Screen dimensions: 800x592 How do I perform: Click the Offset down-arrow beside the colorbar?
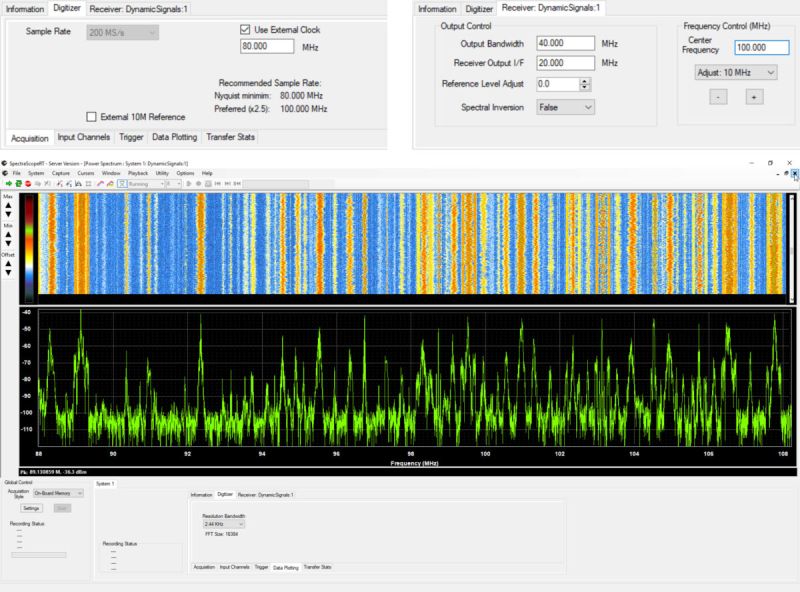pos(7,272)
